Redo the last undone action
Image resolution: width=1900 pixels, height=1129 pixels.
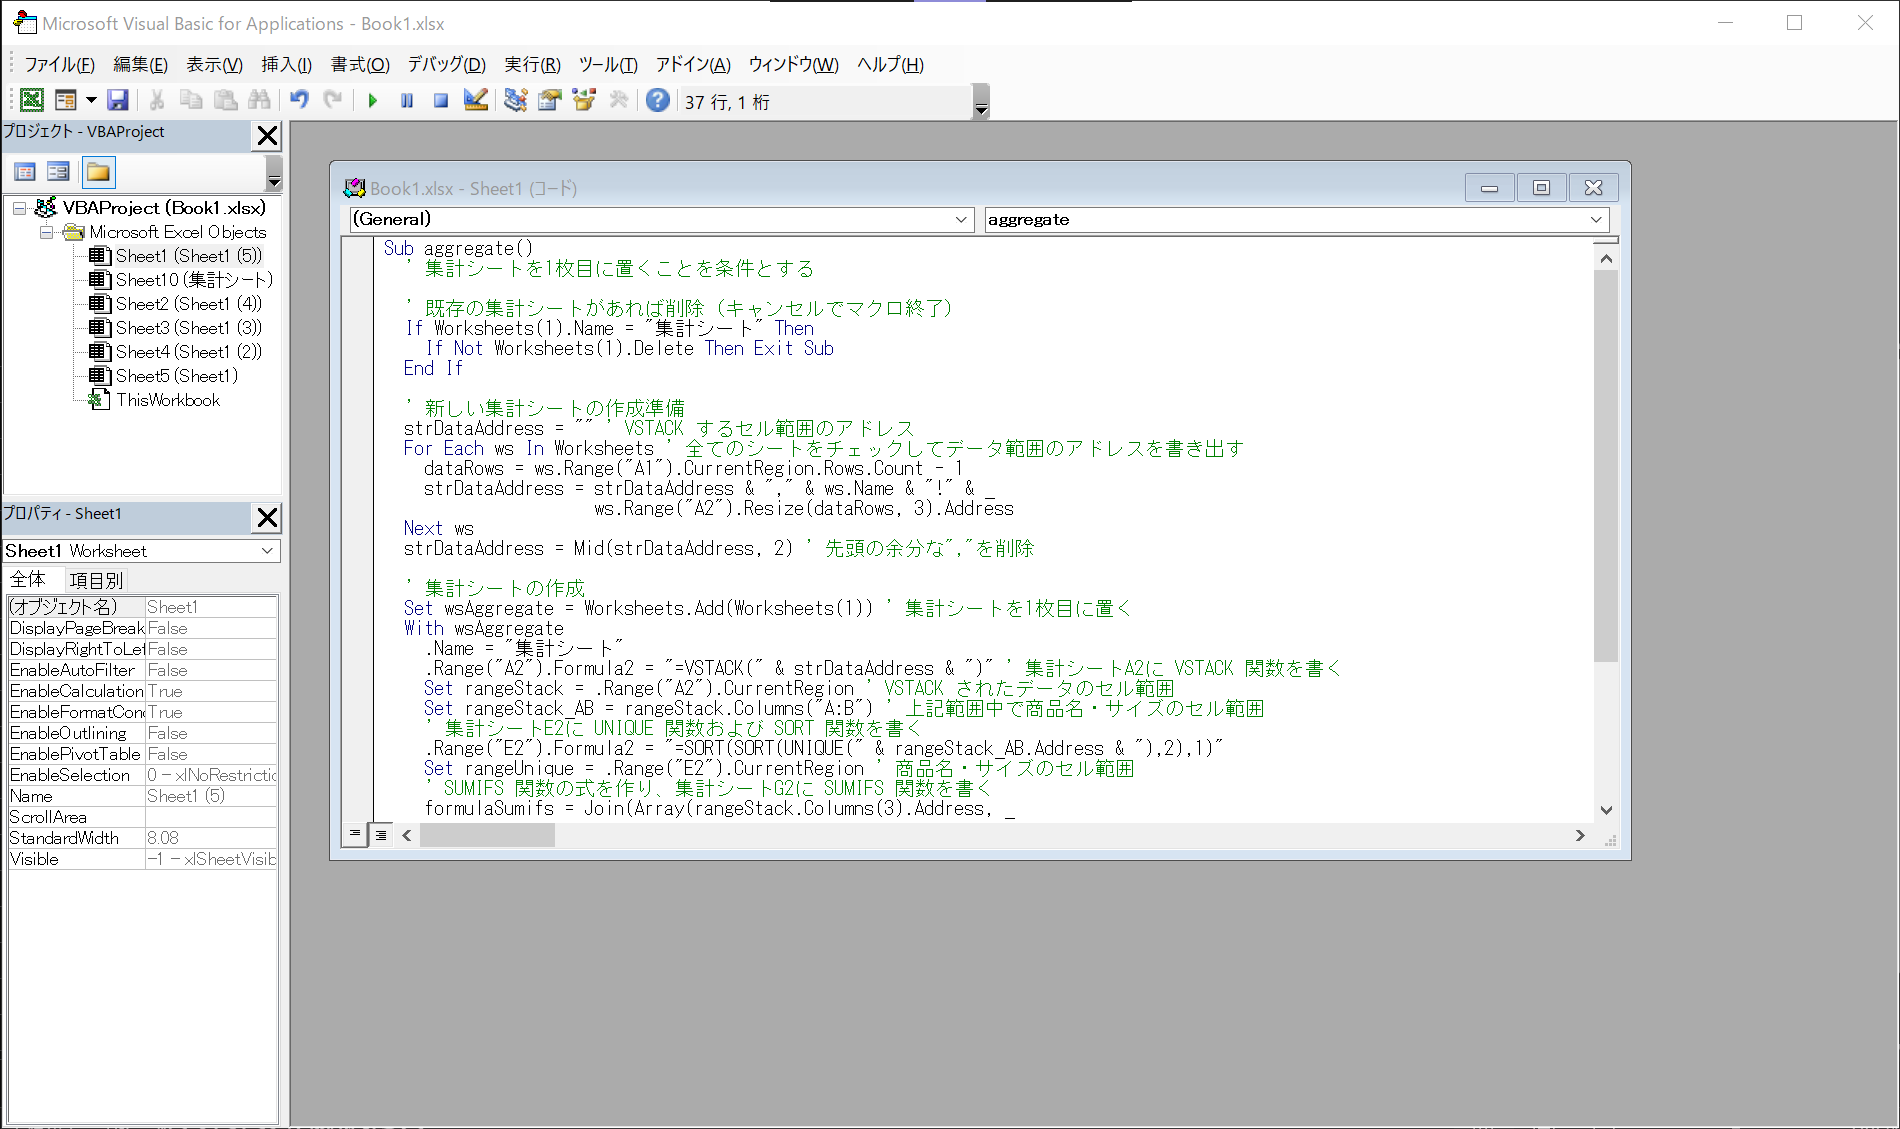tap(333, 100)
